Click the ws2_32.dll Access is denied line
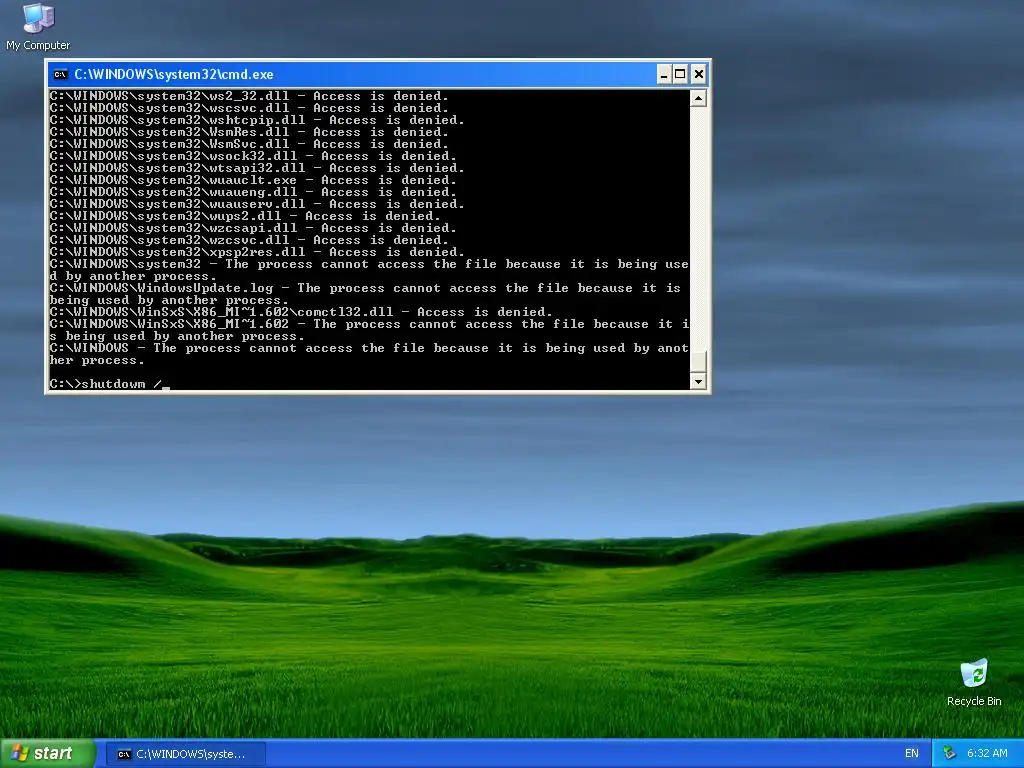1024x768 pixels. tap(249, 96)
